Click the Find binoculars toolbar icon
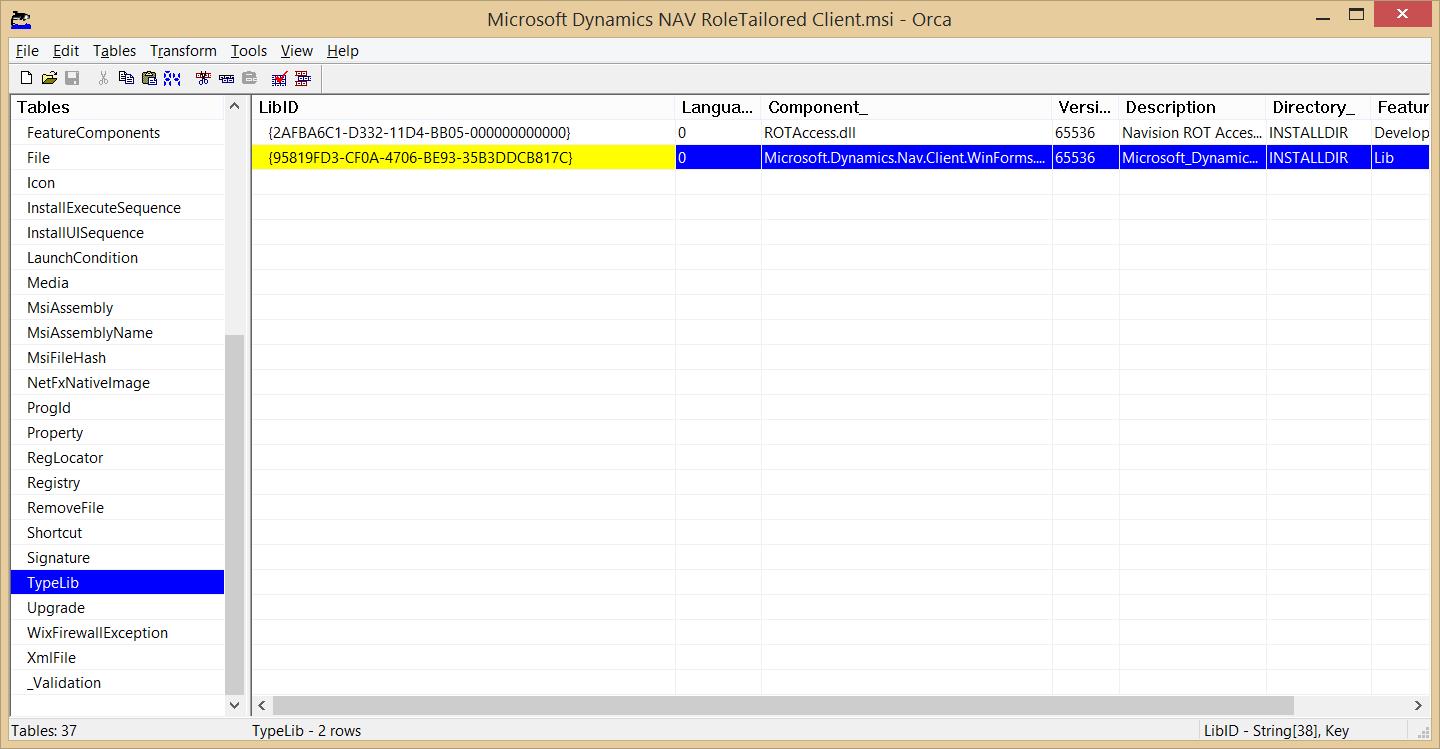The image size is (1440, 749). coord(172,78)
